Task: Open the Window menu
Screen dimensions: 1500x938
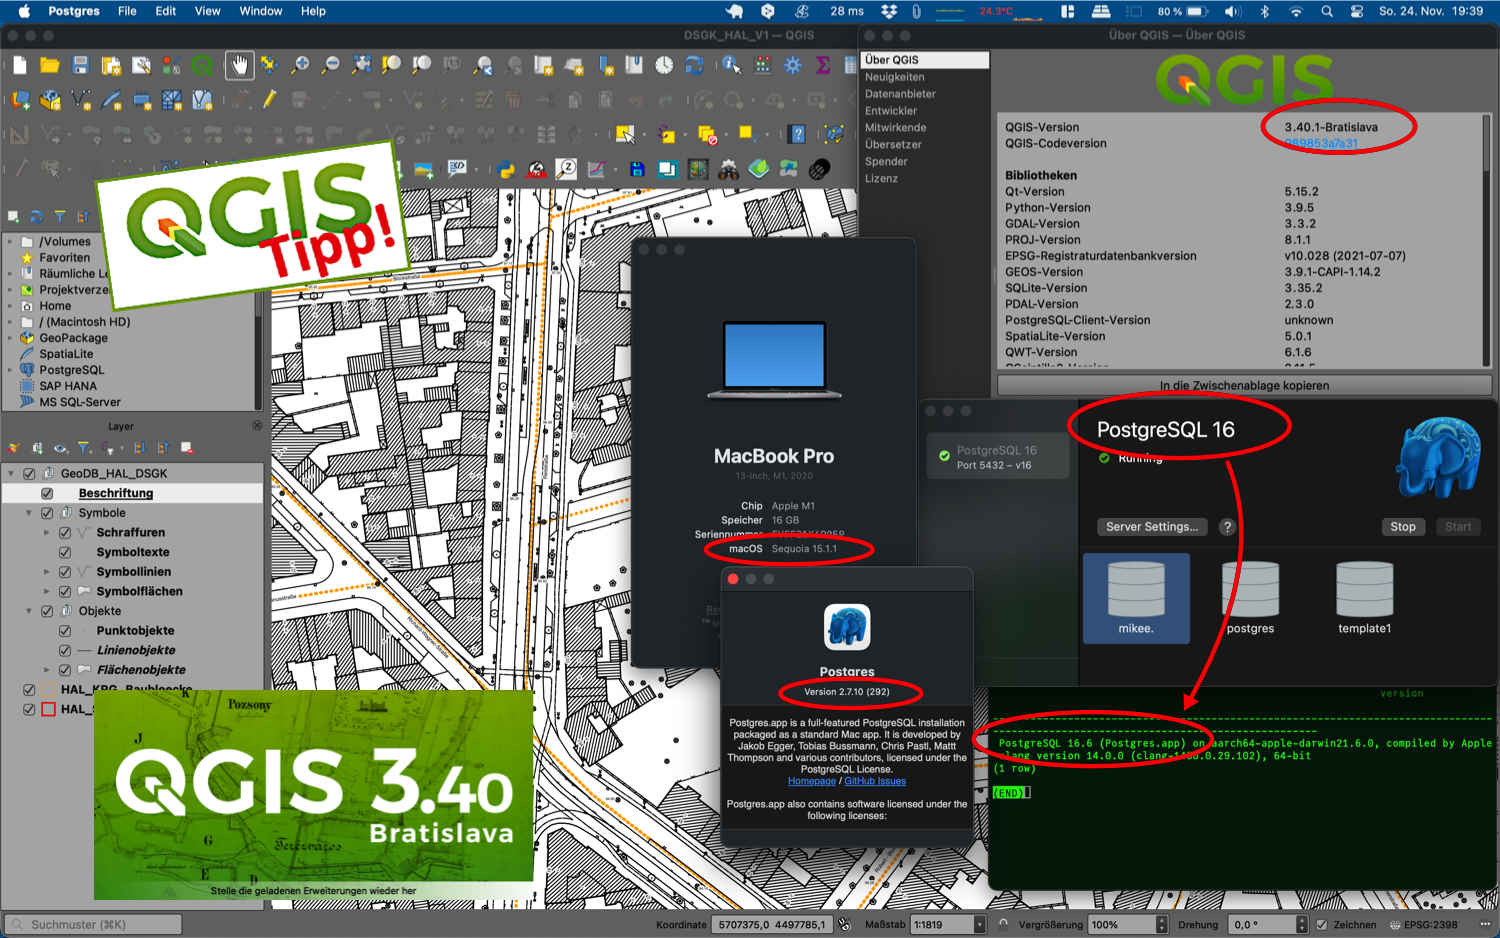Action: 261,11
